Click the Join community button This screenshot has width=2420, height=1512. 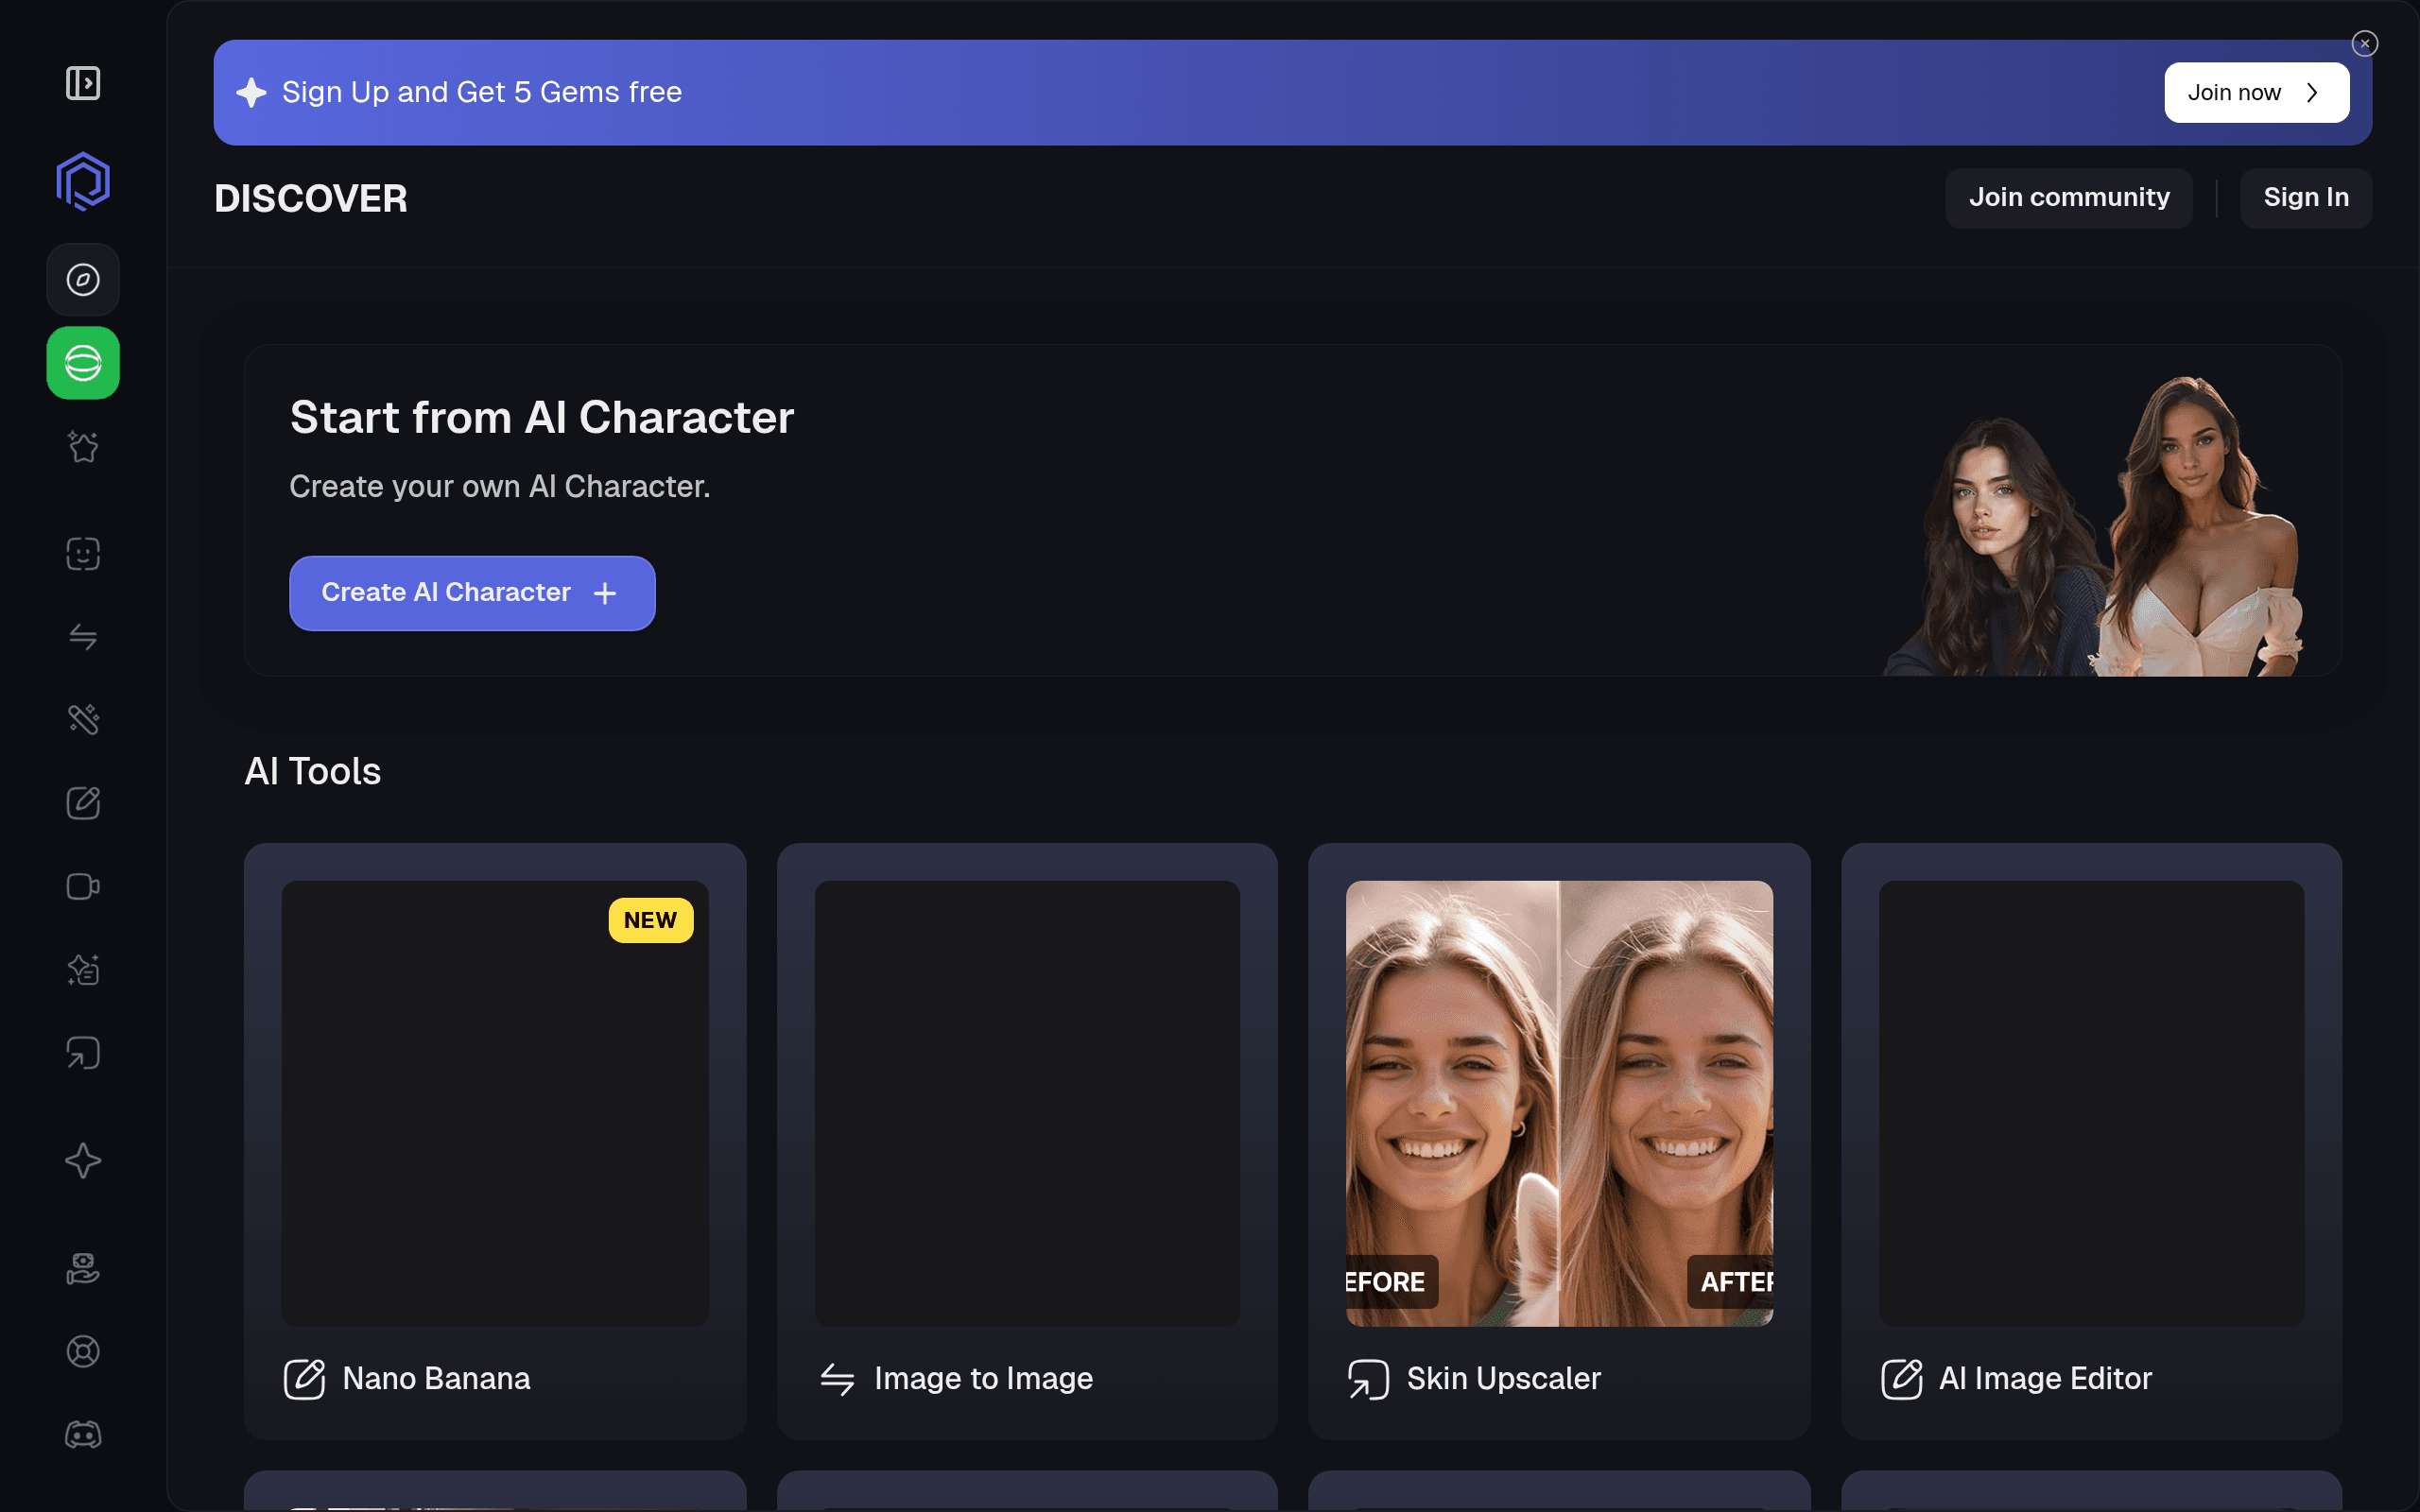tap(2068, 198)
